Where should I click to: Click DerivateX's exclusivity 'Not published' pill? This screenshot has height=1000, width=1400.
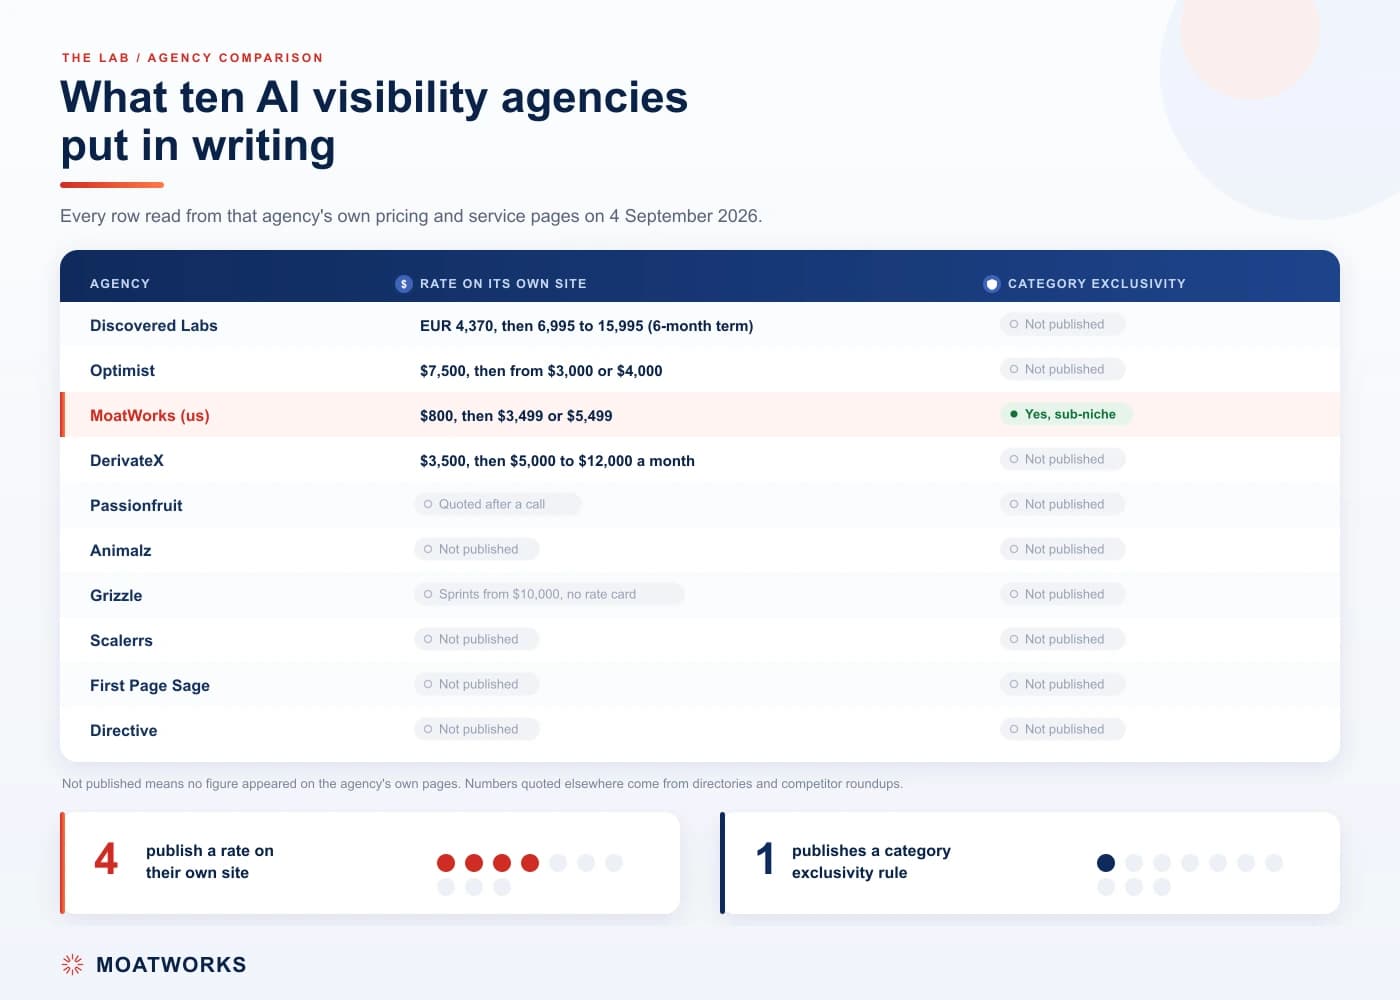1062,459
